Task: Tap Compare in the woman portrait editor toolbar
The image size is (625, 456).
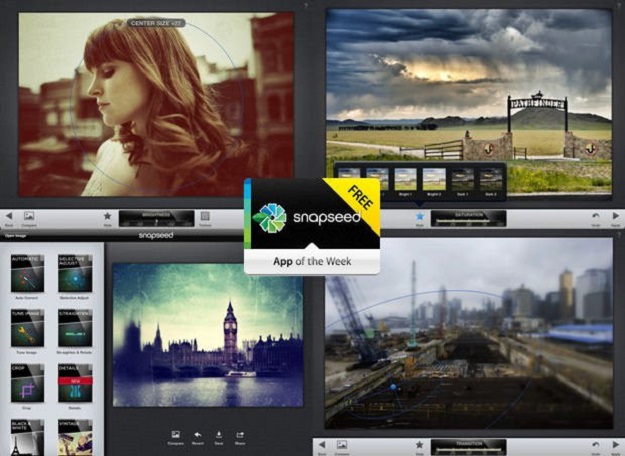Action: [29, 218]
